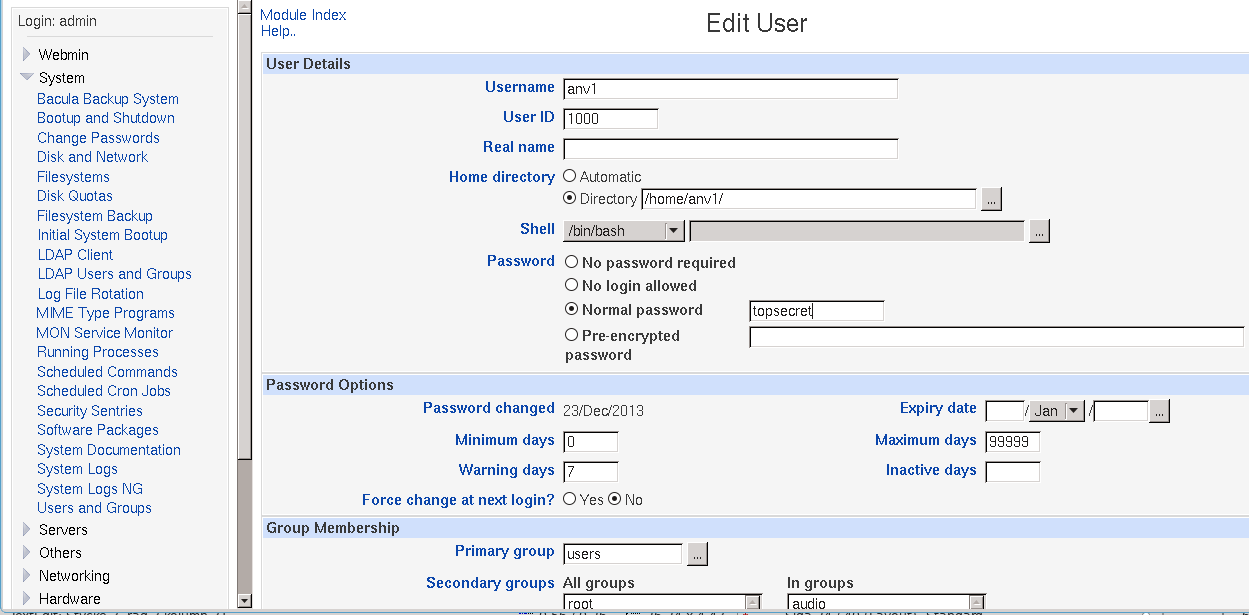Open Software Packages module
The width and height of the screenshot is (1249, 615).
[98, 430]
